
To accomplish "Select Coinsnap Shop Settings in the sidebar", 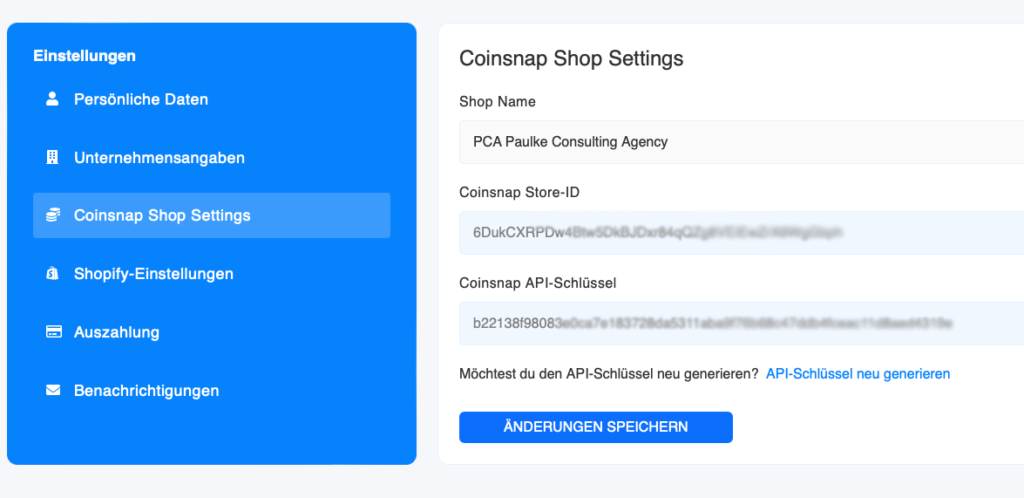I will (162, 215).
